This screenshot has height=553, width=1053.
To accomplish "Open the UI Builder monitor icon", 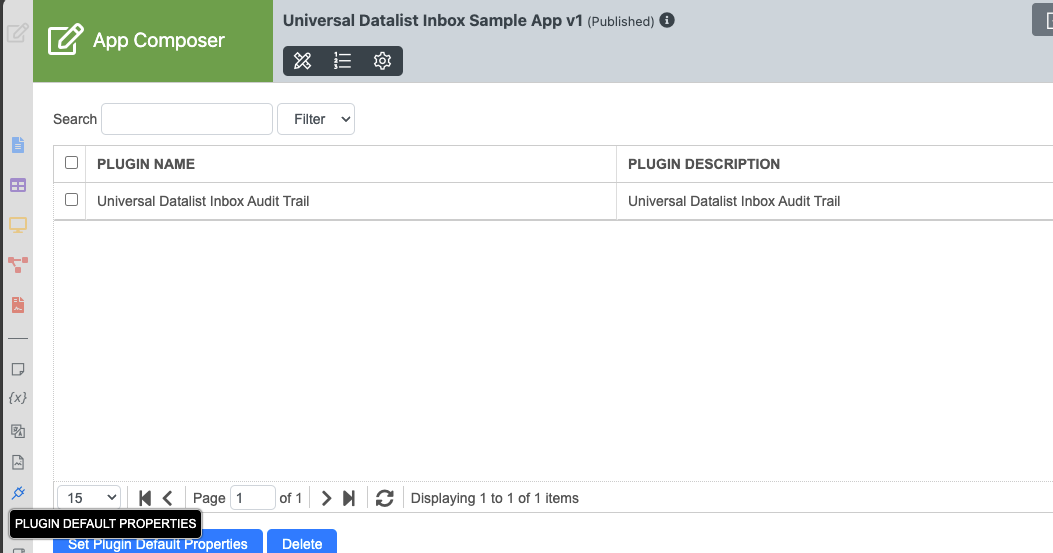I will [17, 225].
